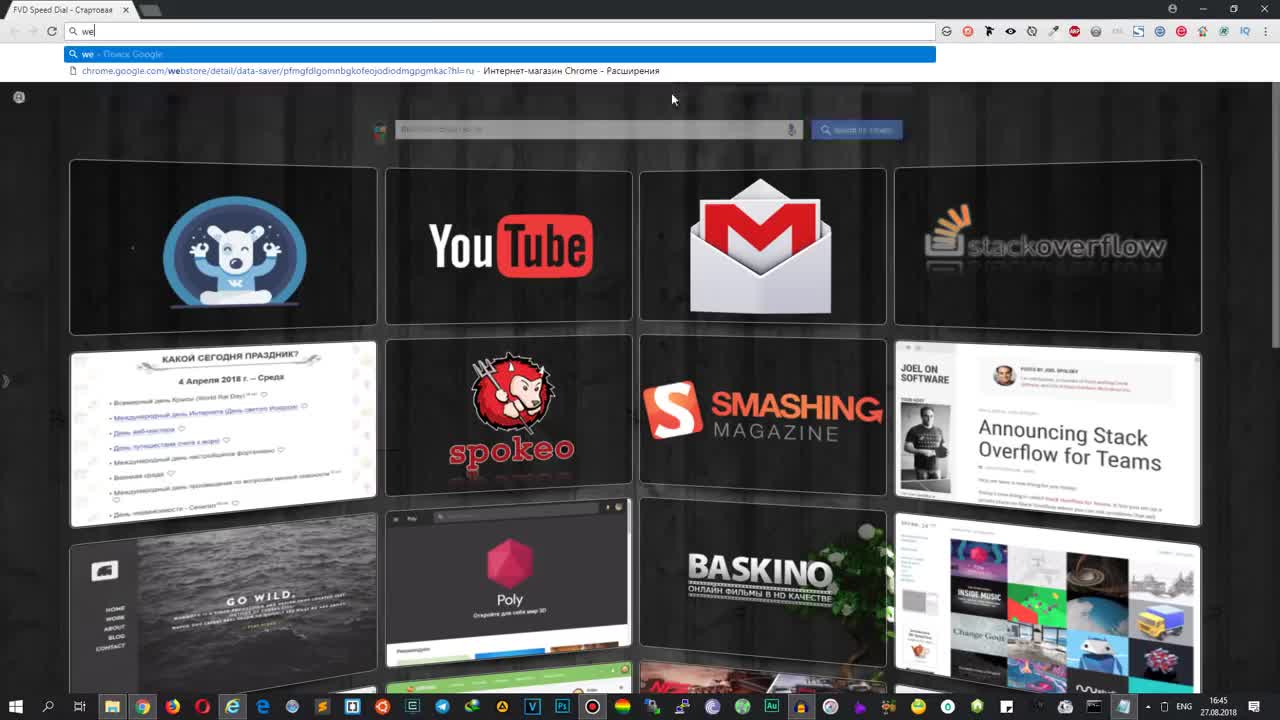Open Photoshop from the taskbar

point(562,707)
